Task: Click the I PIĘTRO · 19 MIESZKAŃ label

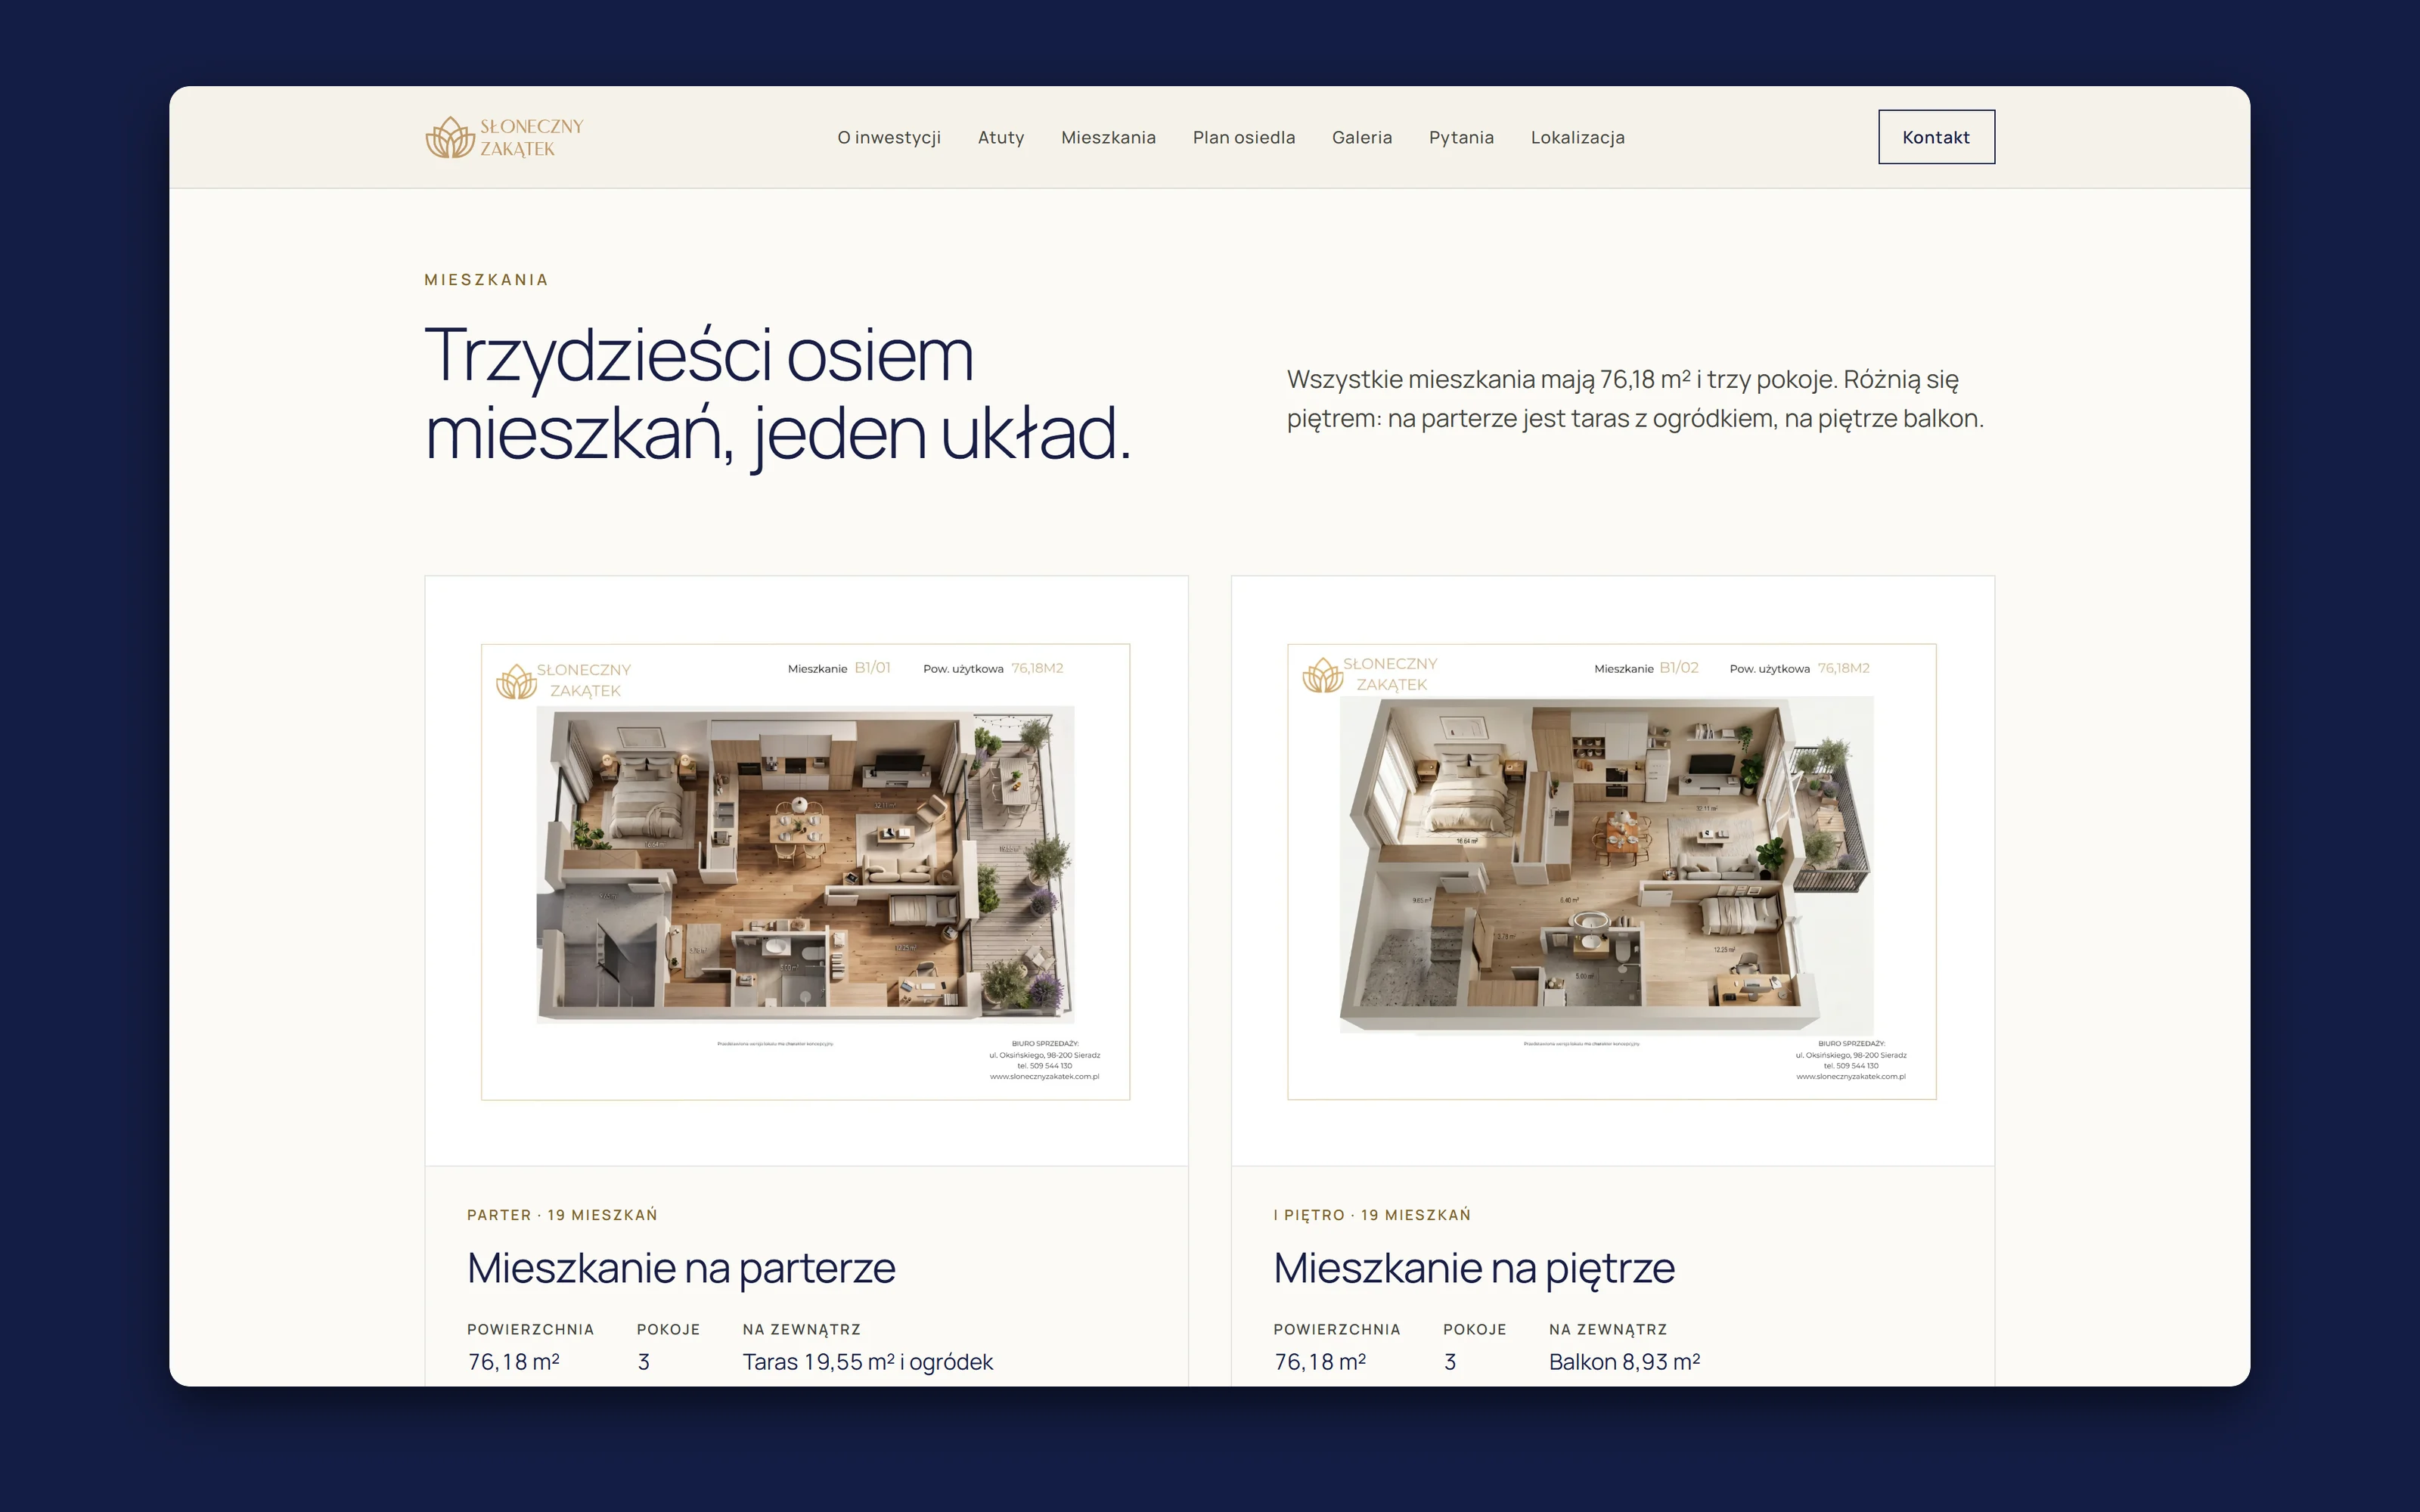Action: (x=1372, y=1215)
